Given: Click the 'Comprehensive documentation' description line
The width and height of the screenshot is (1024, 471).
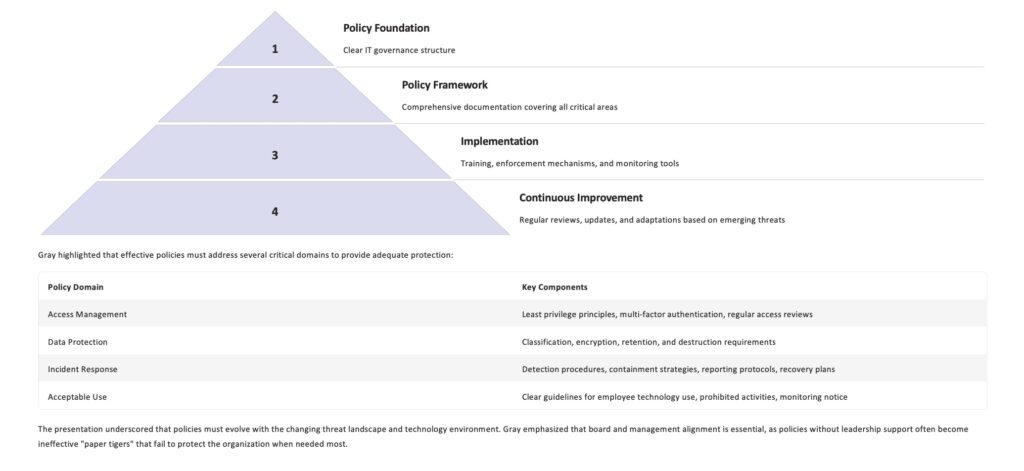Looking at the screenshot, I should click(509, 107).
